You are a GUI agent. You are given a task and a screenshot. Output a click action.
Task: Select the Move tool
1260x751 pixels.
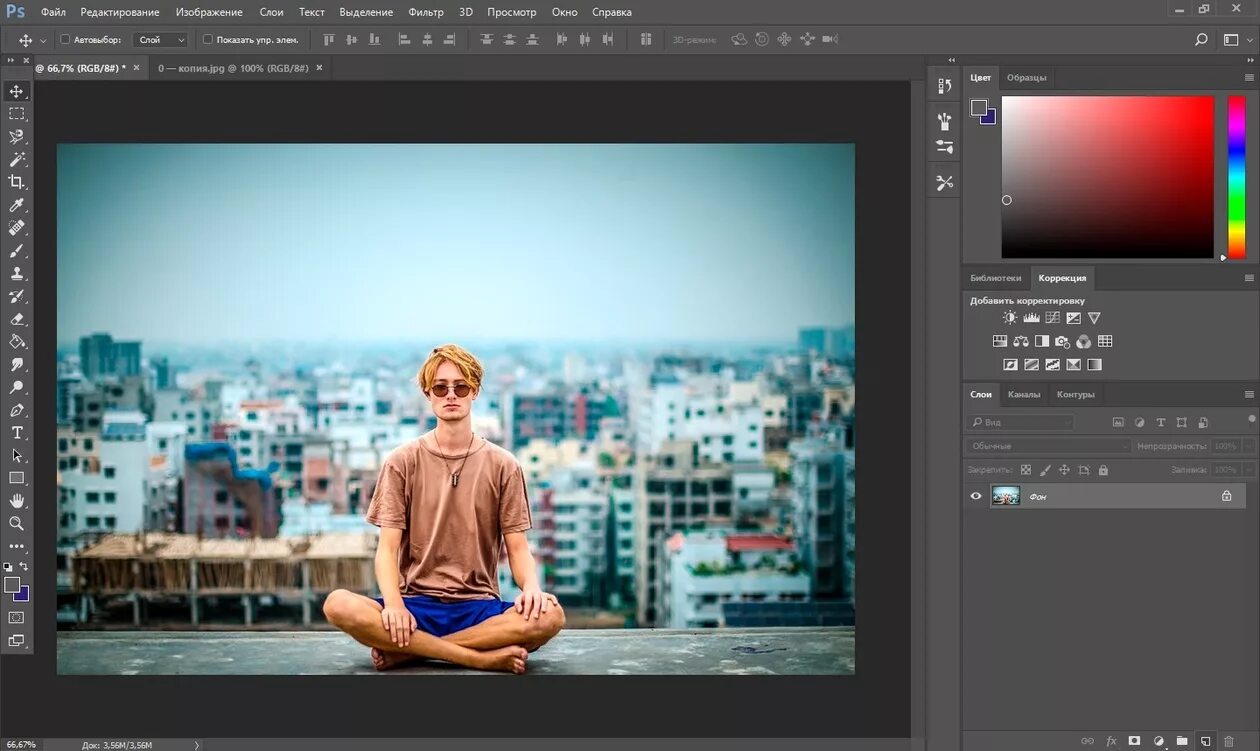pyautogui.click(x=17, y=91)
